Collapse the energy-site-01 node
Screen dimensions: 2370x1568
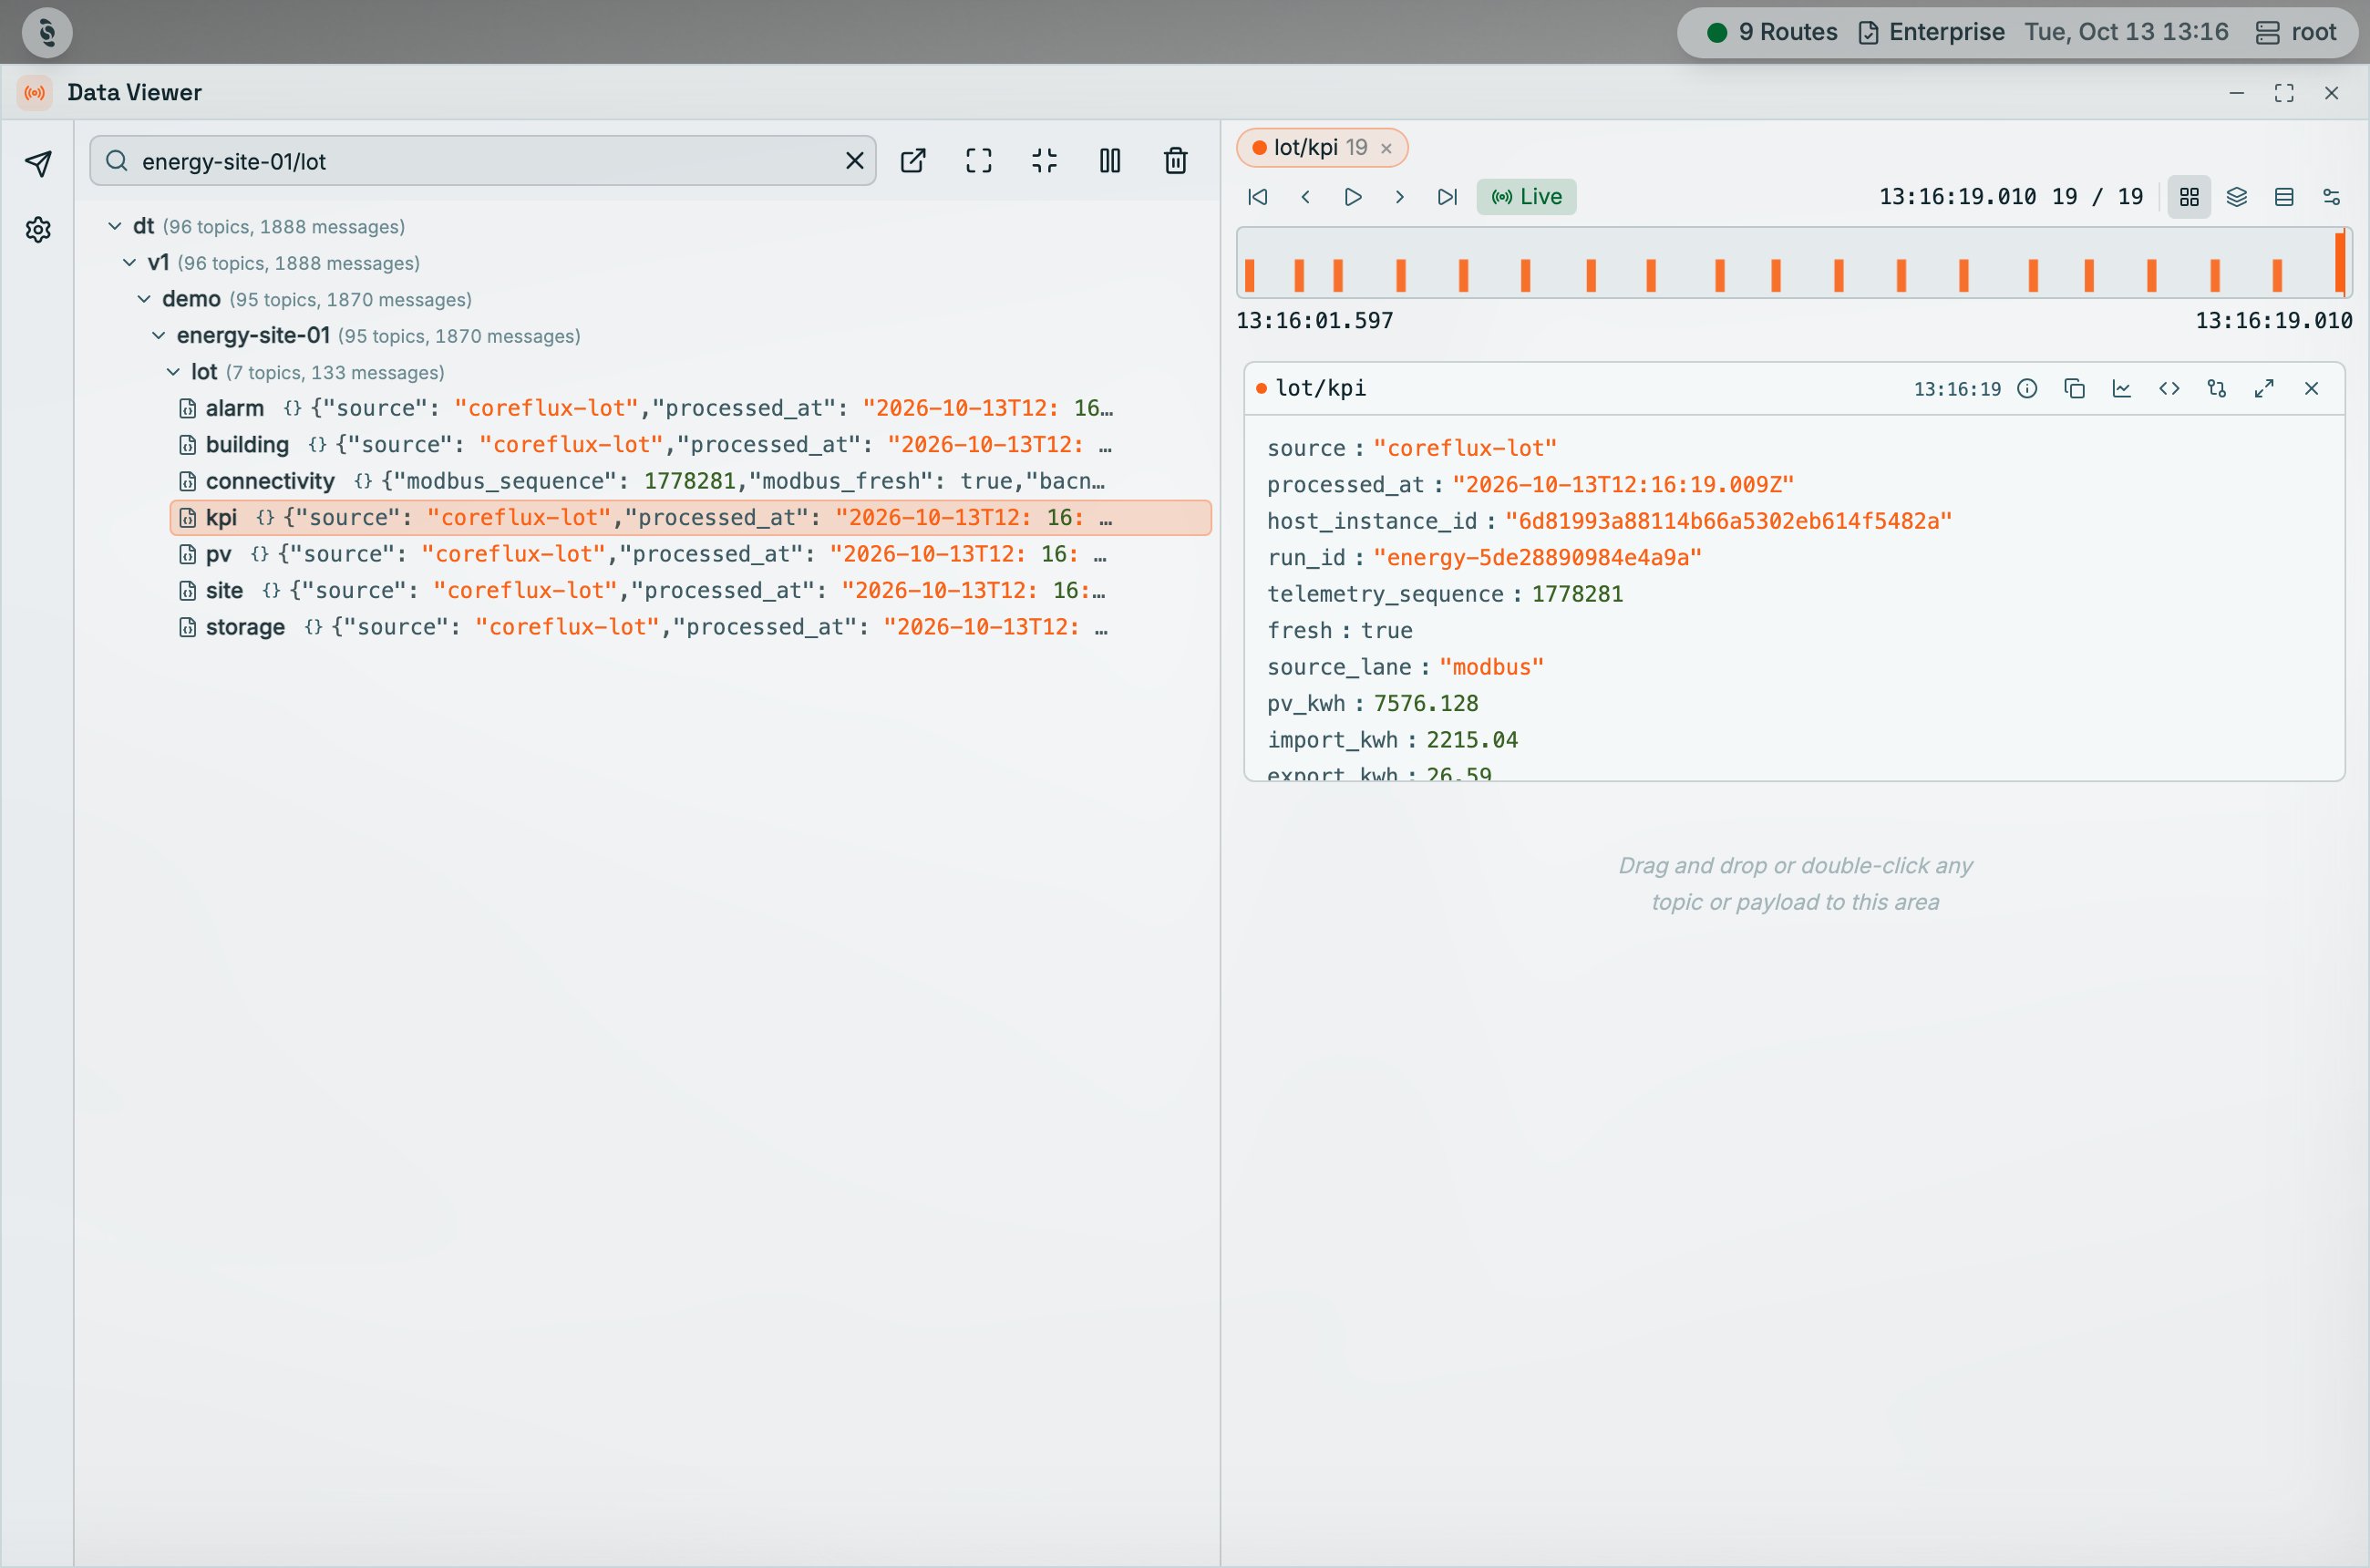click(x=158, y=336)
